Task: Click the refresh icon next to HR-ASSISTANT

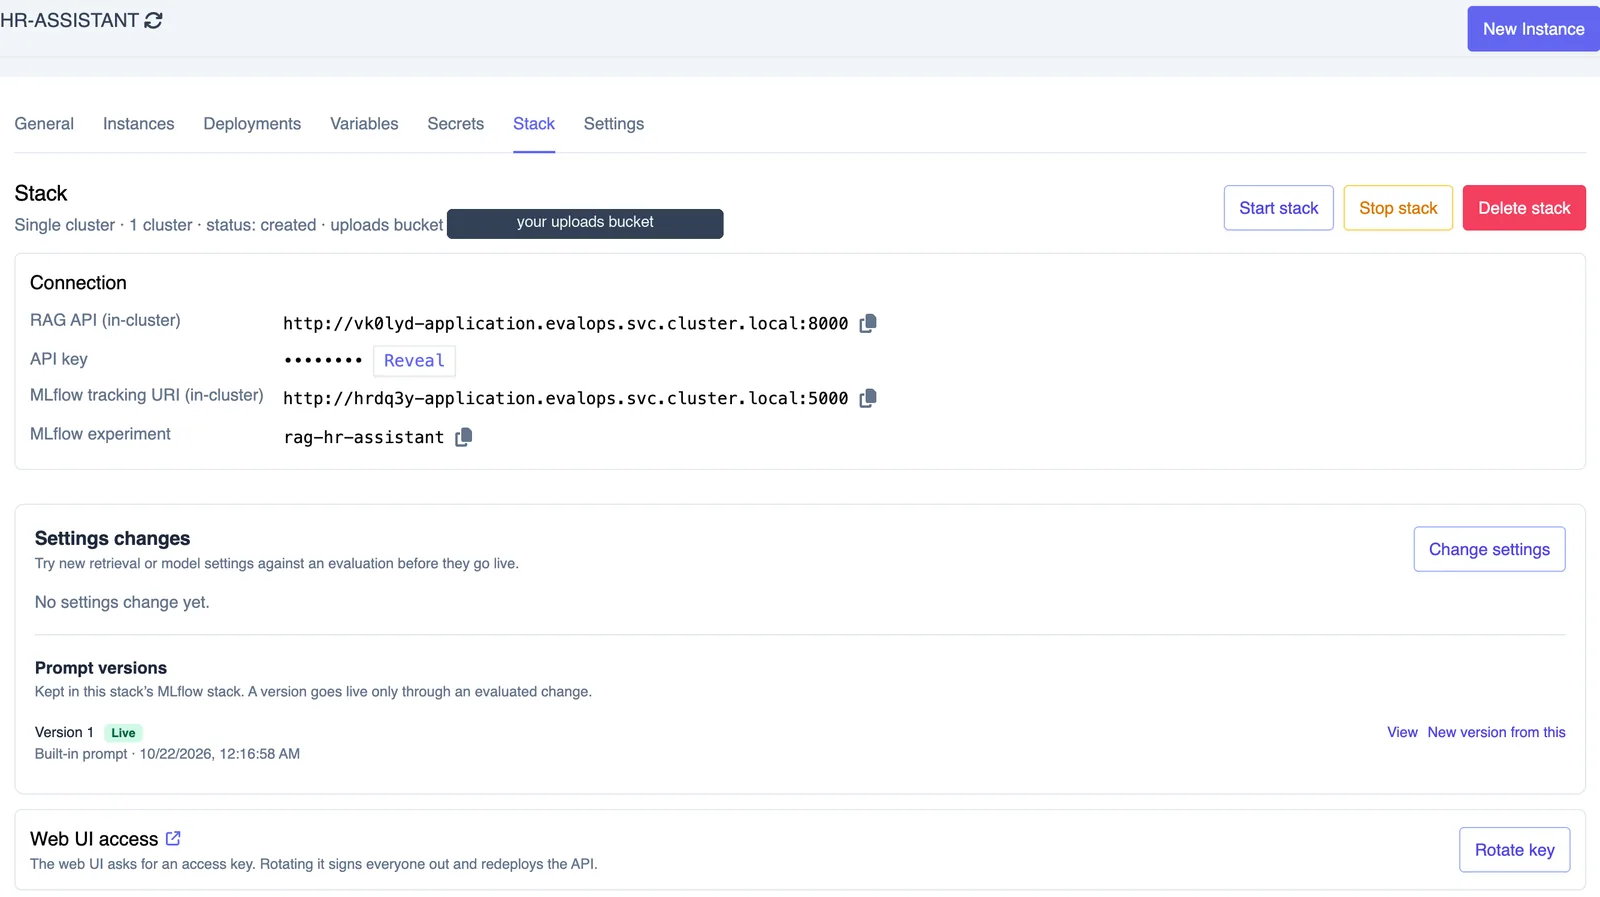Action: [153, 20]
